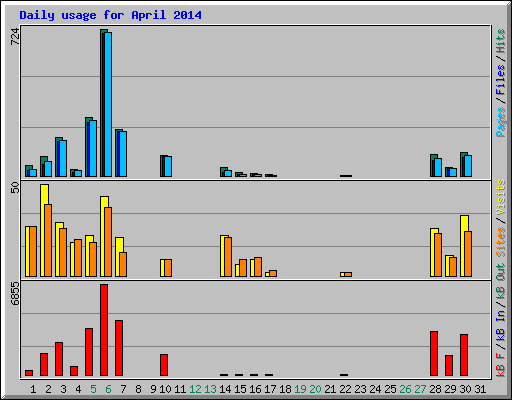
Task: Click the green "Hits" legend label
Action: pos(501,41)
